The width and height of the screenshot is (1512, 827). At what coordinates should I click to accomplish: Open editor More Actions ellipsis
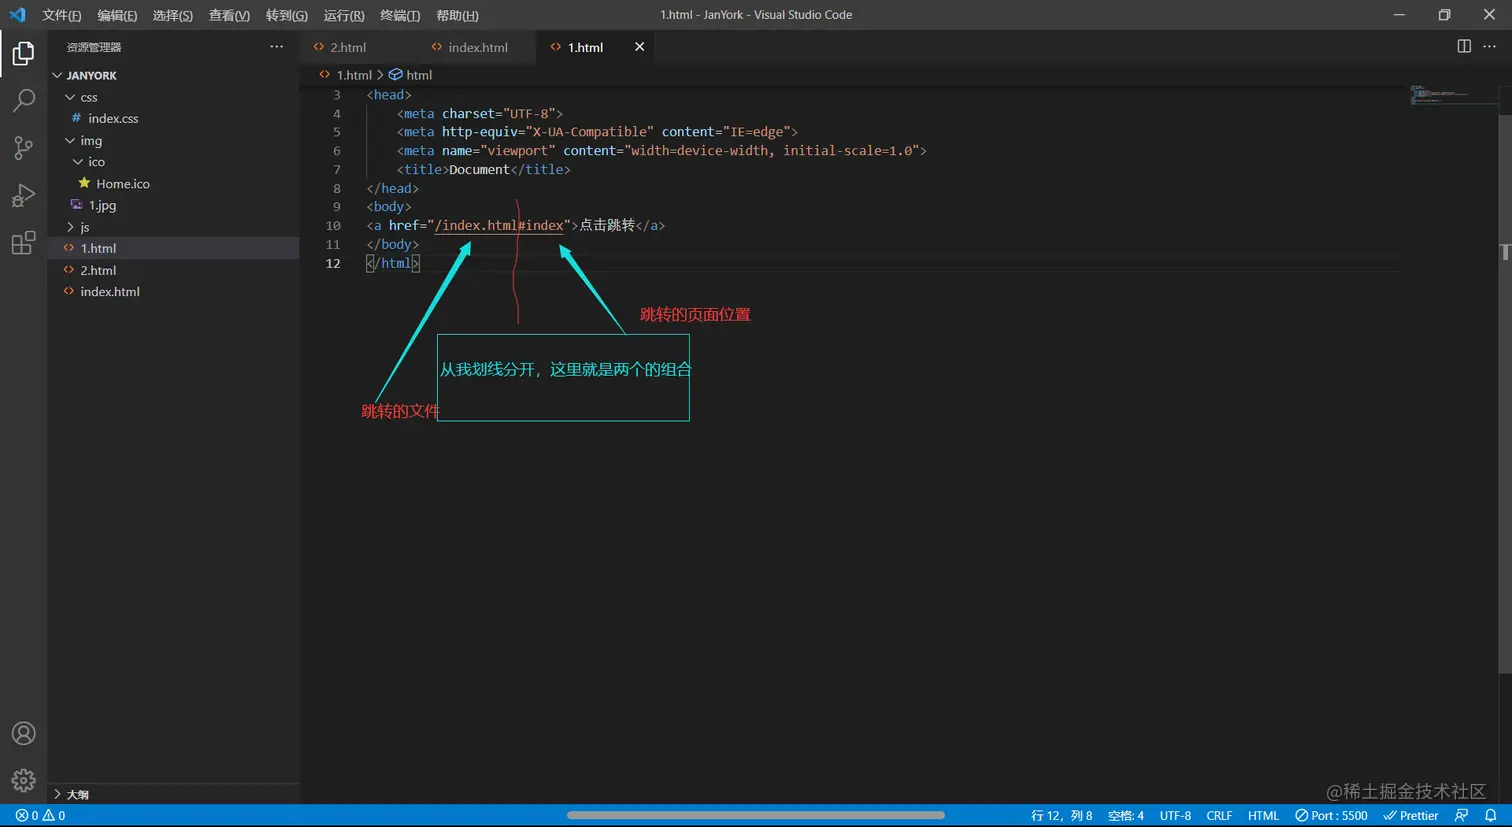[x=1489, y=47]
